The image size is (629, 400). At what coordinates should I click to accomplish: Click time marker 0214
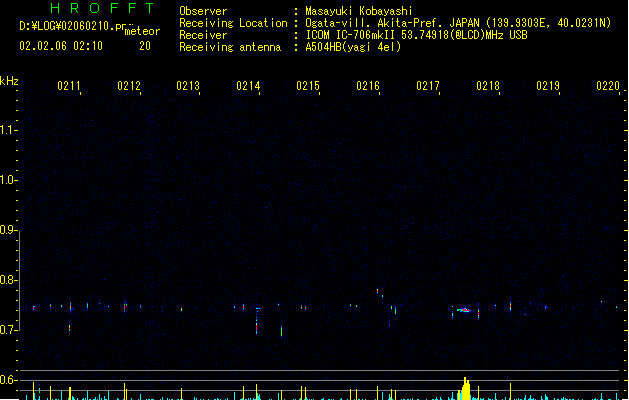tap(248, 86)
